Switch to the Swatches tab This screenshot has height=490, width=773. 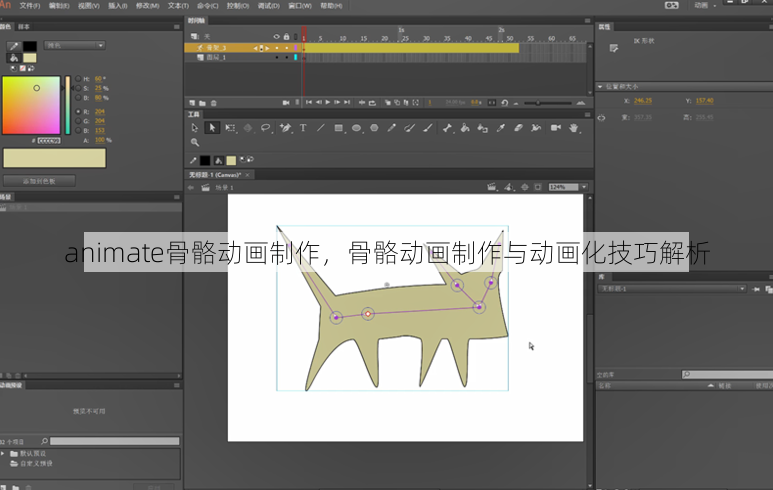click(x=24, y=27)
